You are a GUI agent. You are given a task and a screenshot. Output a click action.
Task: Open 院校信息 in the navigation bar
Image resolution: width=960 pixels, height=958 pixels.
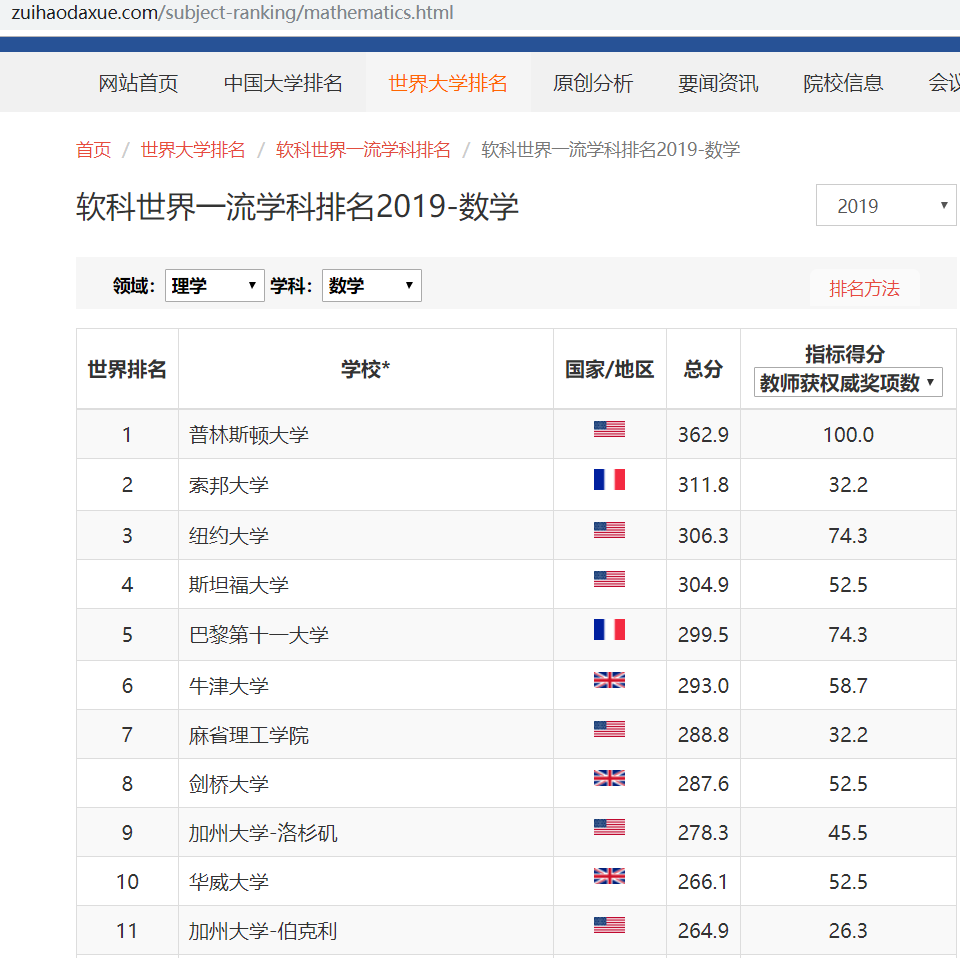[x=843, y=83]
